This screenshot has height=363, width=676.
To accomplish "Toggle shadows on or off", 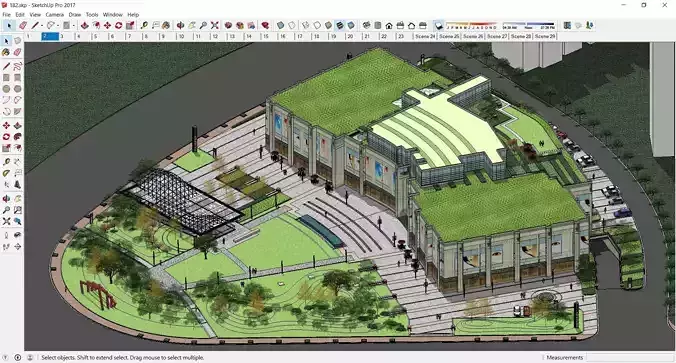I will [438, 26].
